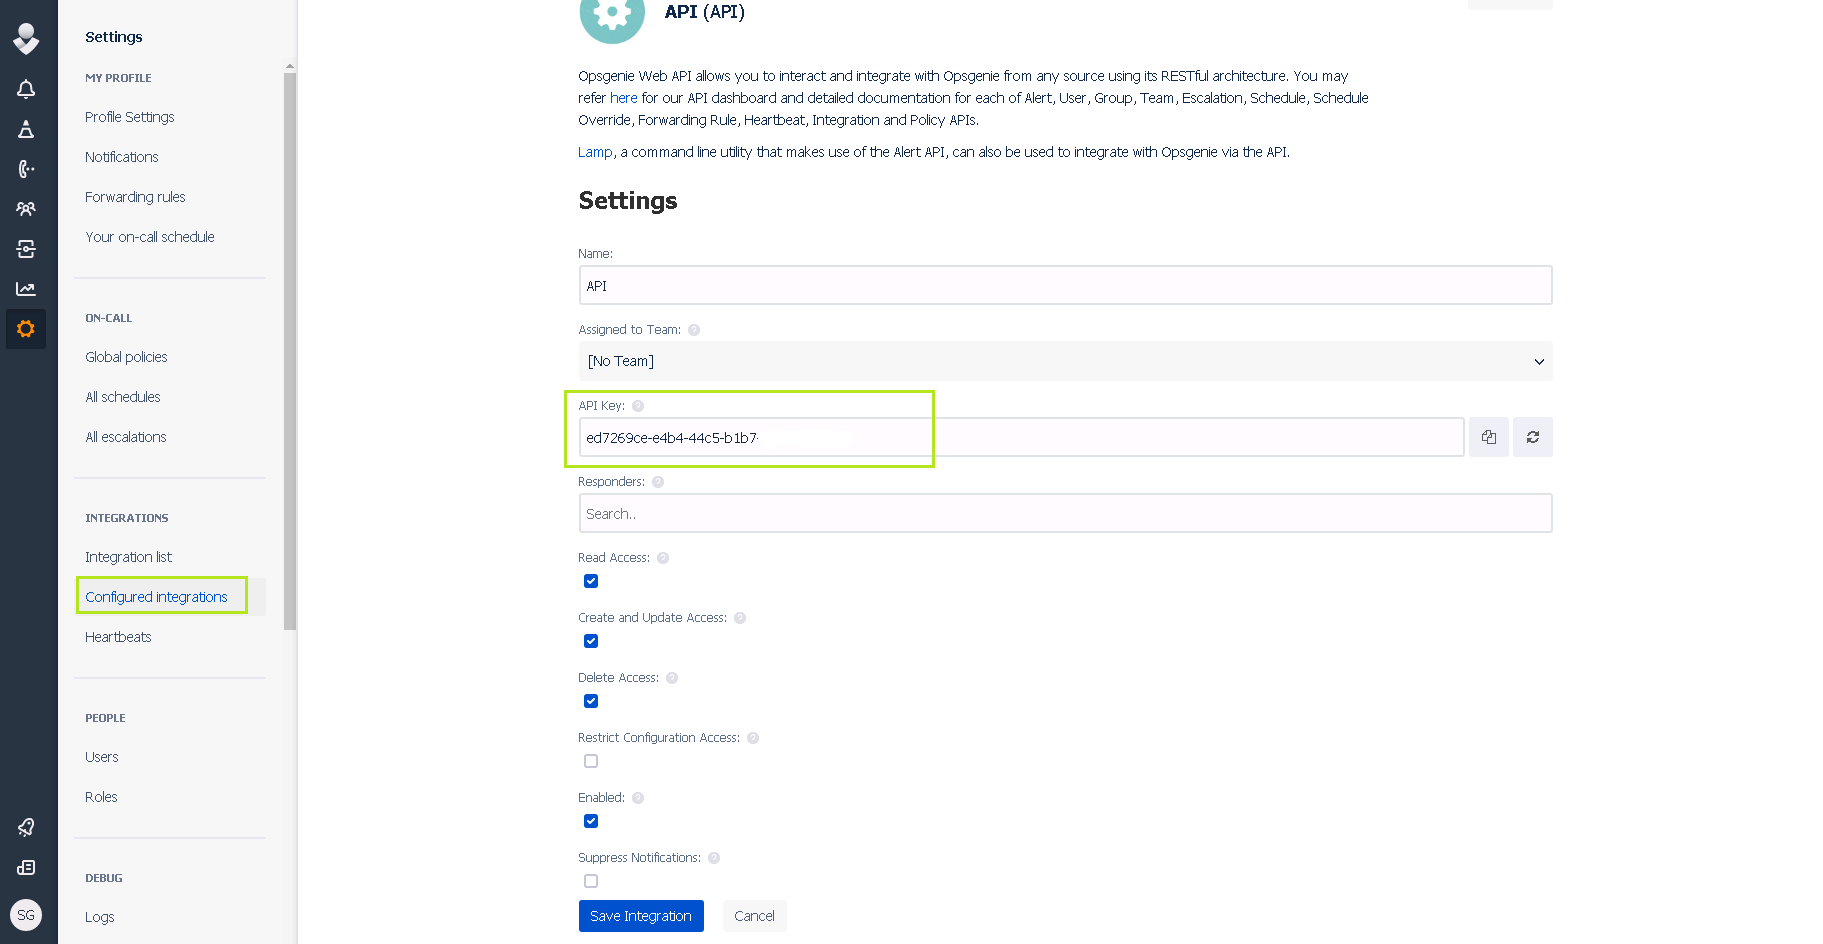Show help for Suppress Notifications
This screenshot has height=944, width=1823.
coord(714,858)
